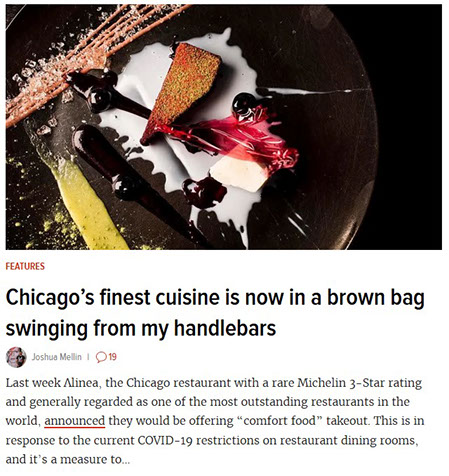Click the word 'COVID-19' in the excerpt
Image resolution: width=449 pixels, height=476 pixels.
tap(165, 440)
